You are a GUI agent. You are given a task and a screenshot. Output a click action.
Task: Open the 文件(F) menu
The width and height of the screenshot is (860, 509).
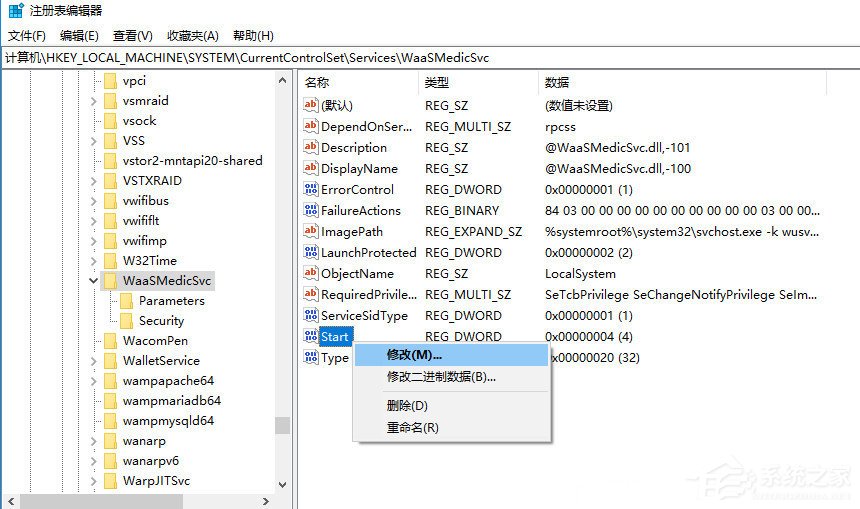coord(27,36)
